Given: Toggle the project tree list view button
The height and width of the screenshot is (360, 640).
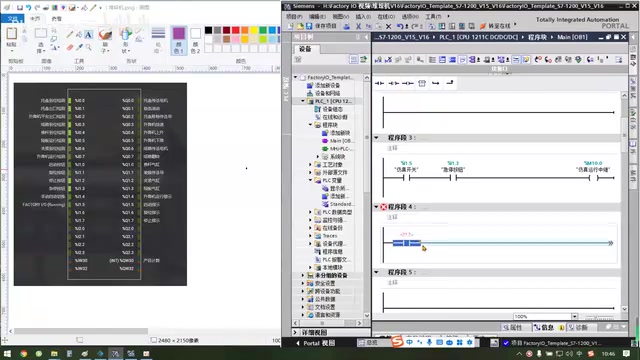Looking at the screenshot, I should pyautogui.click(x=353, y=60).
